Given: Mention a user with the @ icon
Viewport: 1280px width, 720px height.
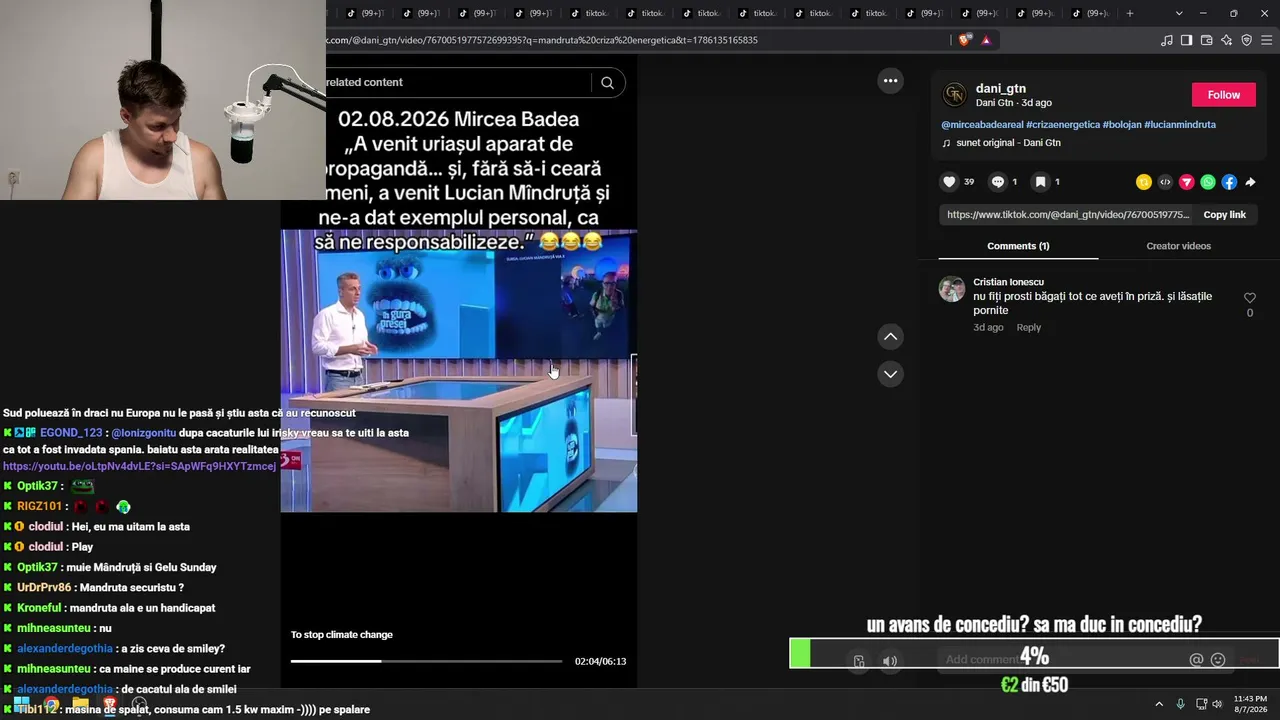Looking at the screenshot, I should (1196, 660).
